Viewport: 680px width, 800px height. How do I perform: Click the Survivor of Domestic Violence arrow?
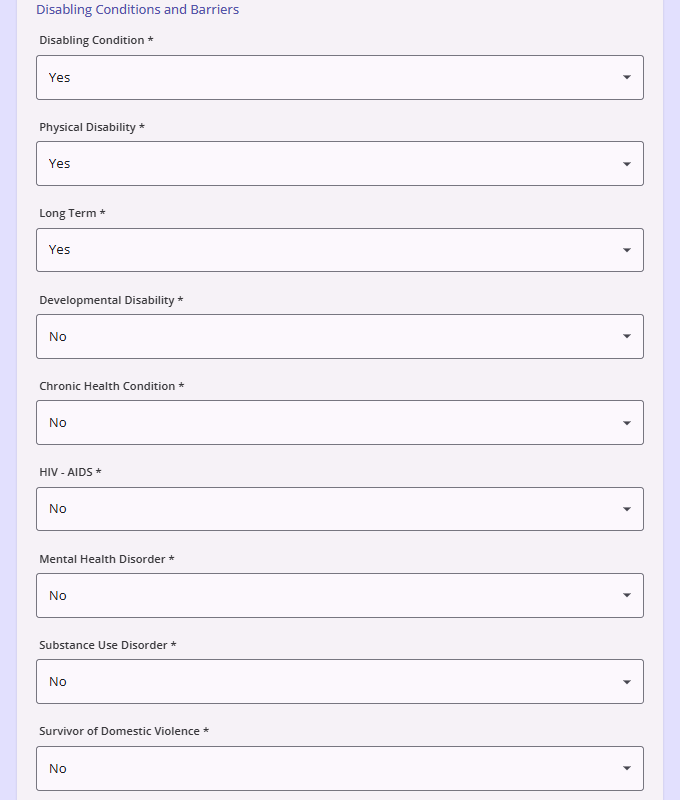[x=627, y=768]
